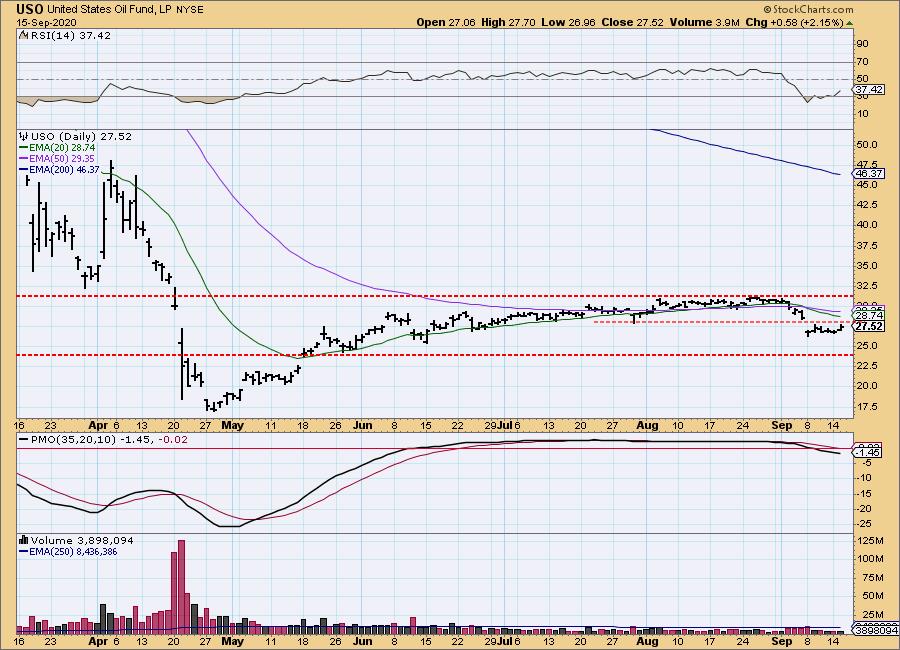Viewport: 900px width, 650px height.
Task: Click the 37.42 RSI value tag
Action: (869, 90)
